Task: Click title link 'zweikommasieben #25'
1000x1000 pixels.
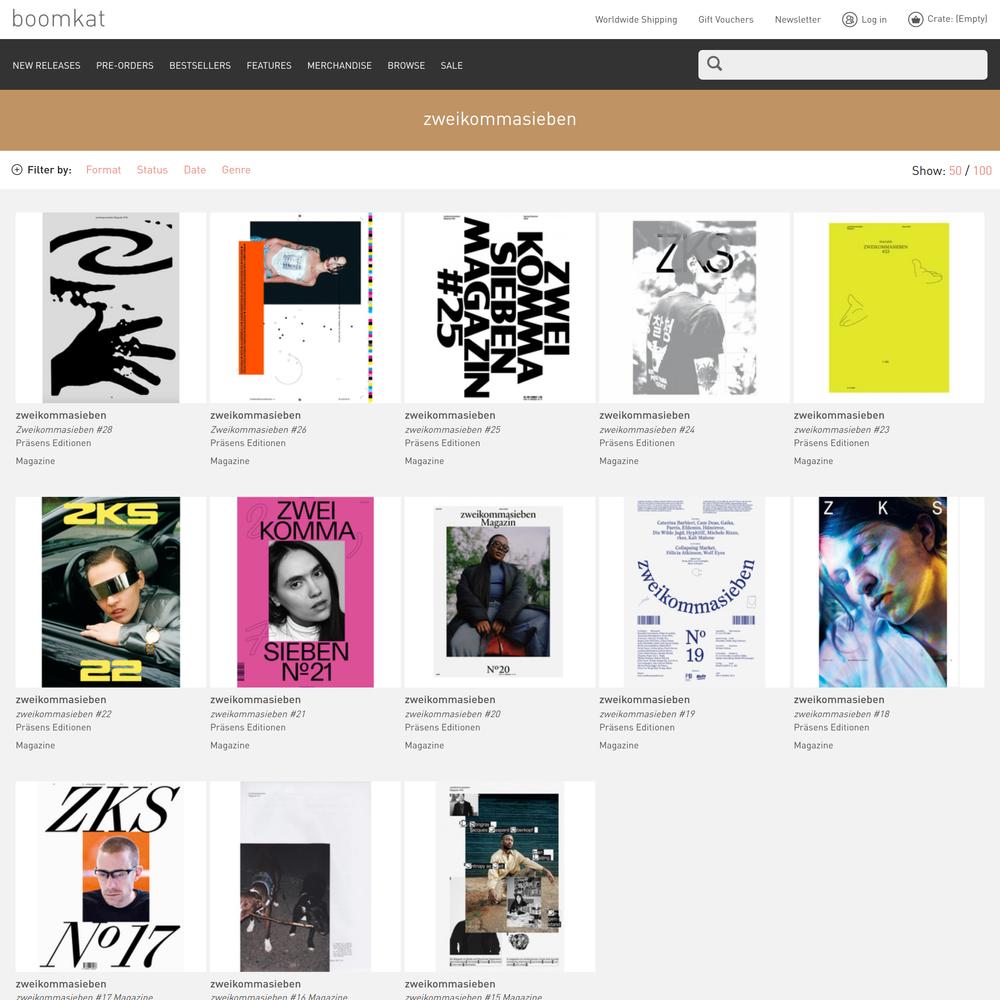Action: [x=453, y=430]
